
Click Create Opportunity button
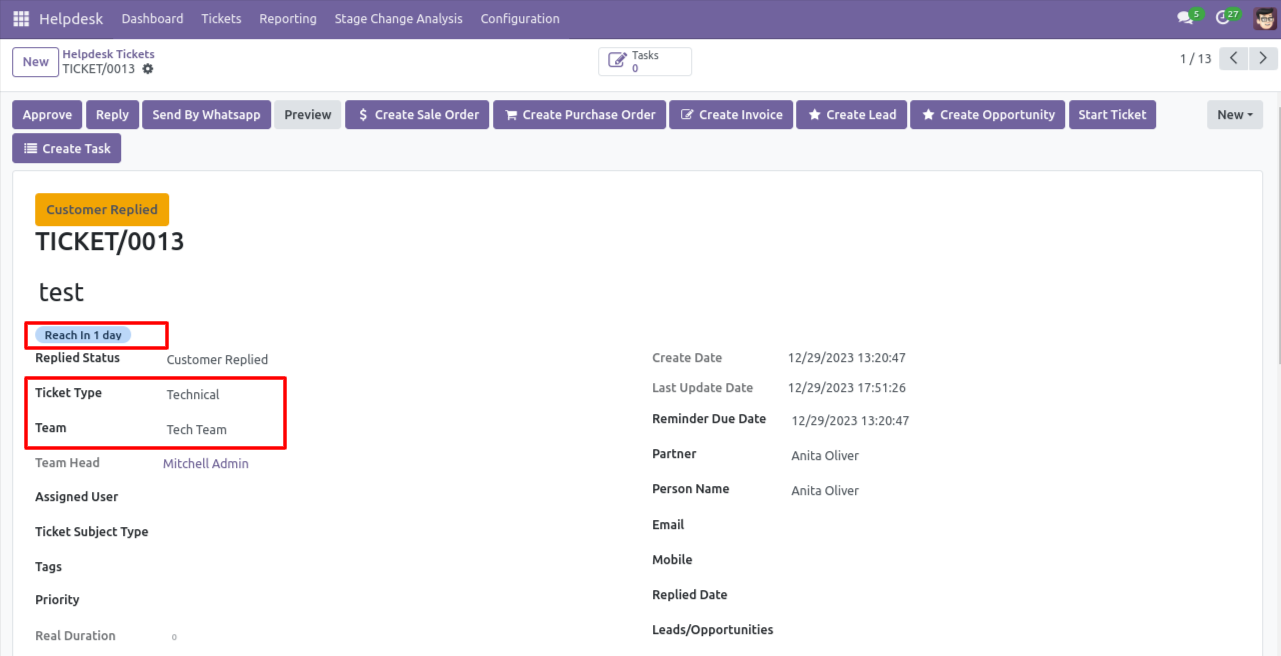point(988,115)
